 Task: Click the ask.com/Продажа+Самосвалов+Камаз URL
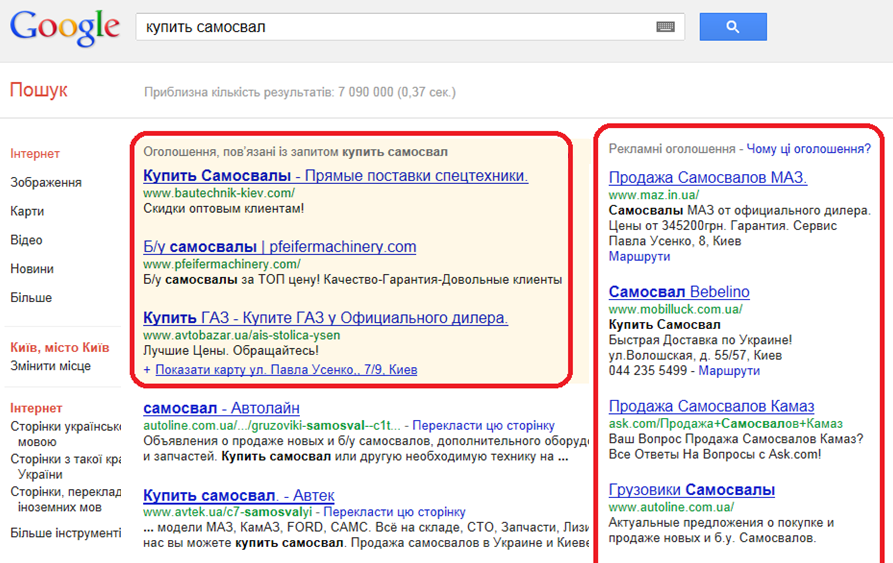(726, 424)
